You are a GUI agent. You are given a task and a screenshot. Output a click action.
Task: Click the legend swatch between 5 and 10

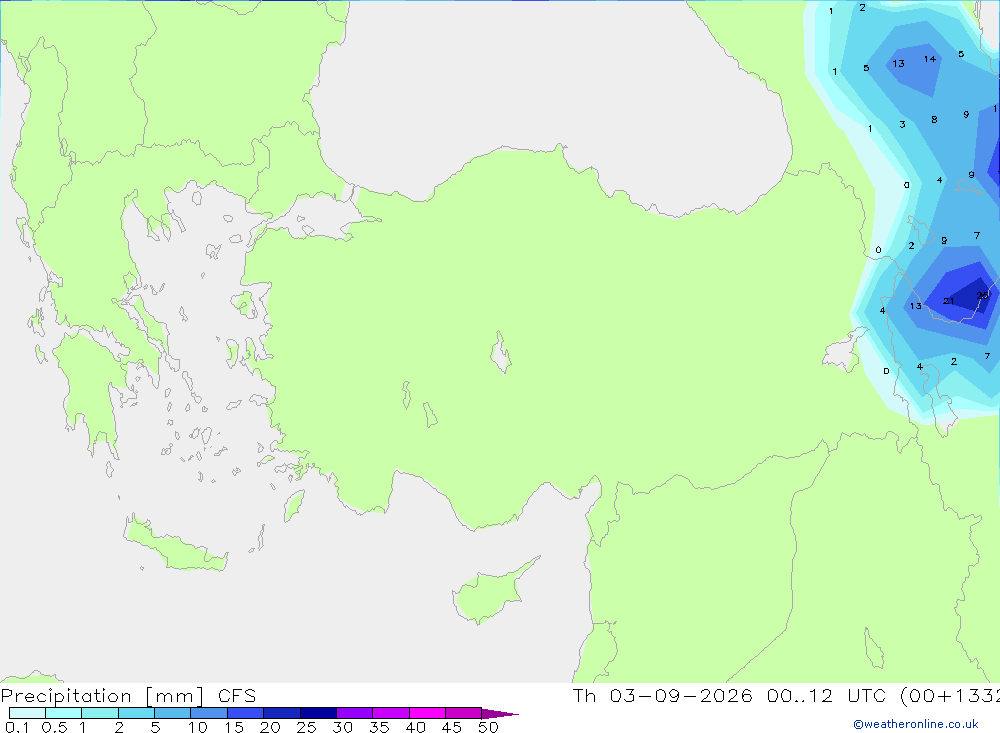point(173,713)
